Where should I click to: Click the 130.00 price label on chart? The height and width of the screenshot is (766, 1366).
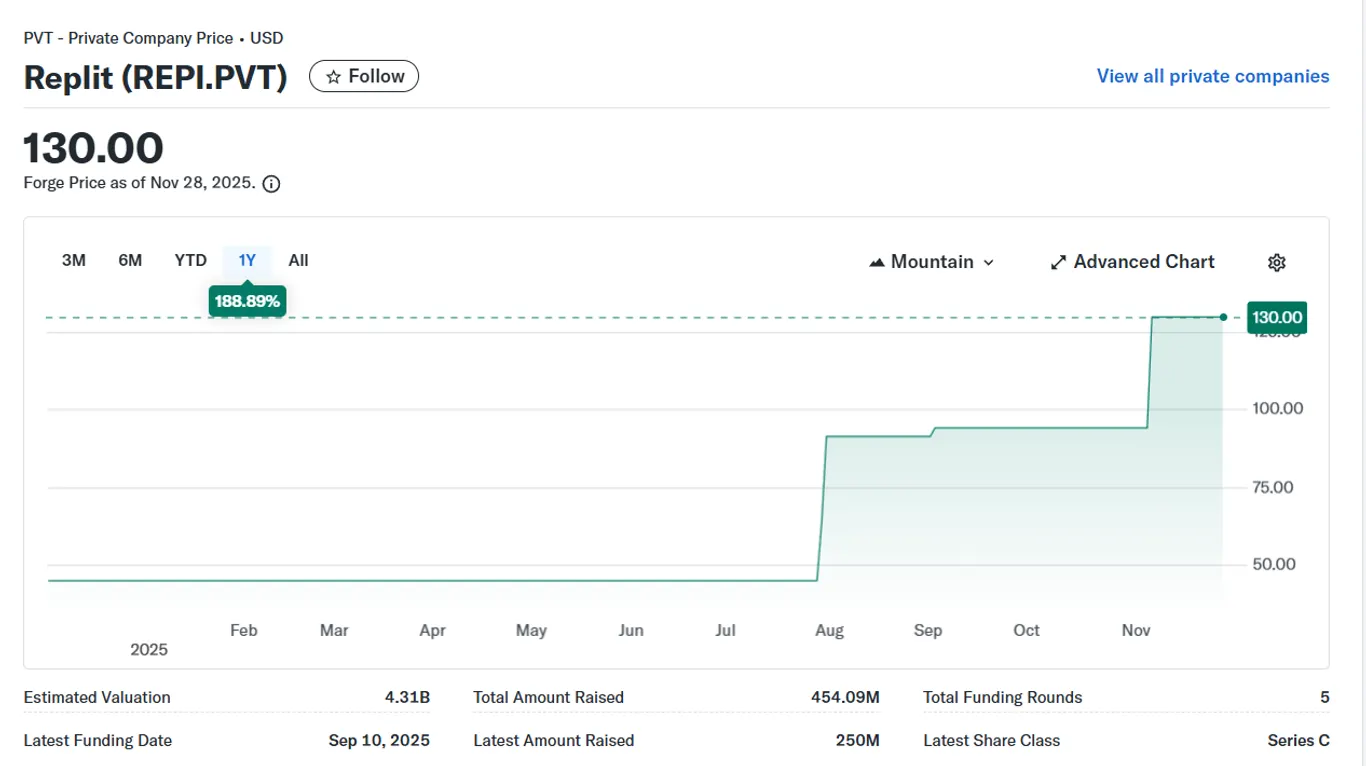point(1277,318)
